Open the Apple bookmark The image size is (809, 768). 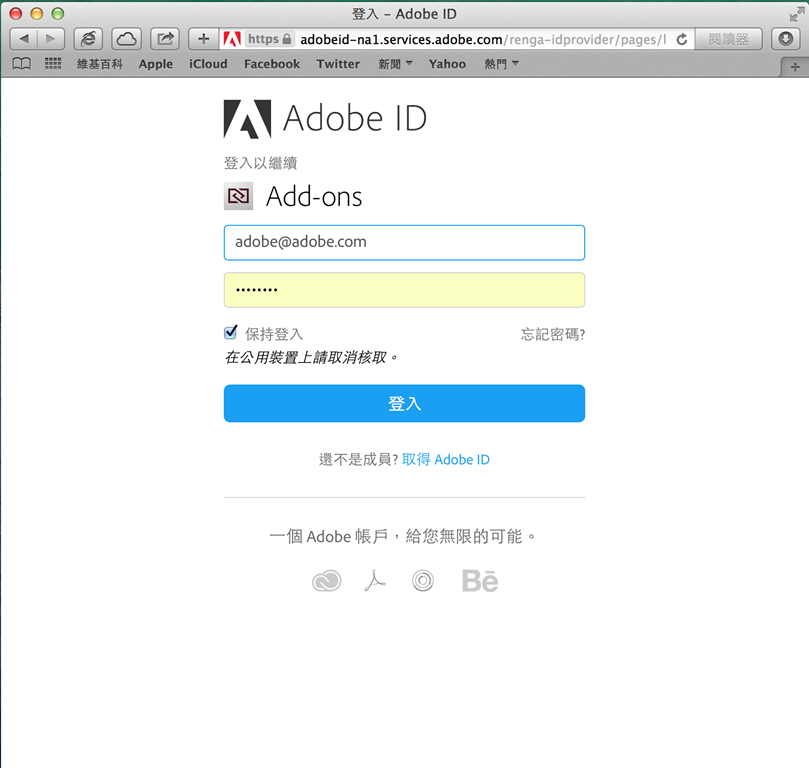tap(156, 64)
